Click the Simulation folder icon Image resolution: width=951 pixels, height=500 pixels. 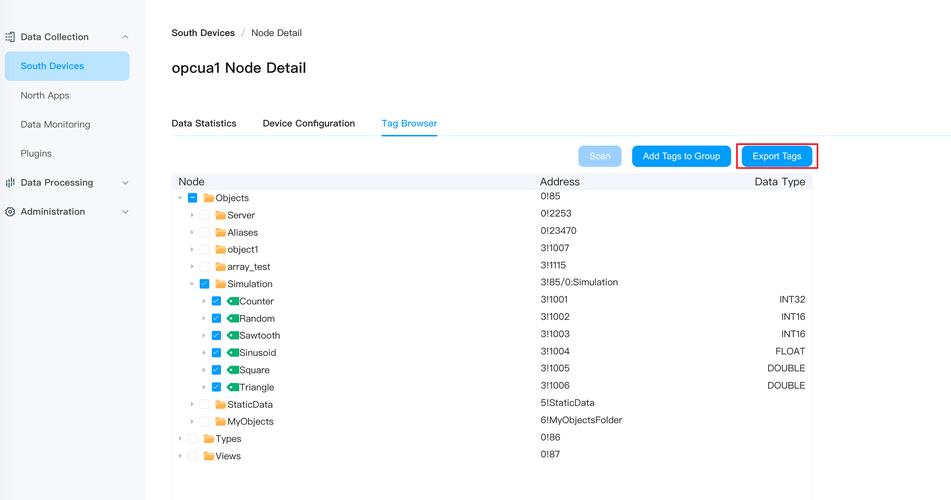click(x=220, y=284)
